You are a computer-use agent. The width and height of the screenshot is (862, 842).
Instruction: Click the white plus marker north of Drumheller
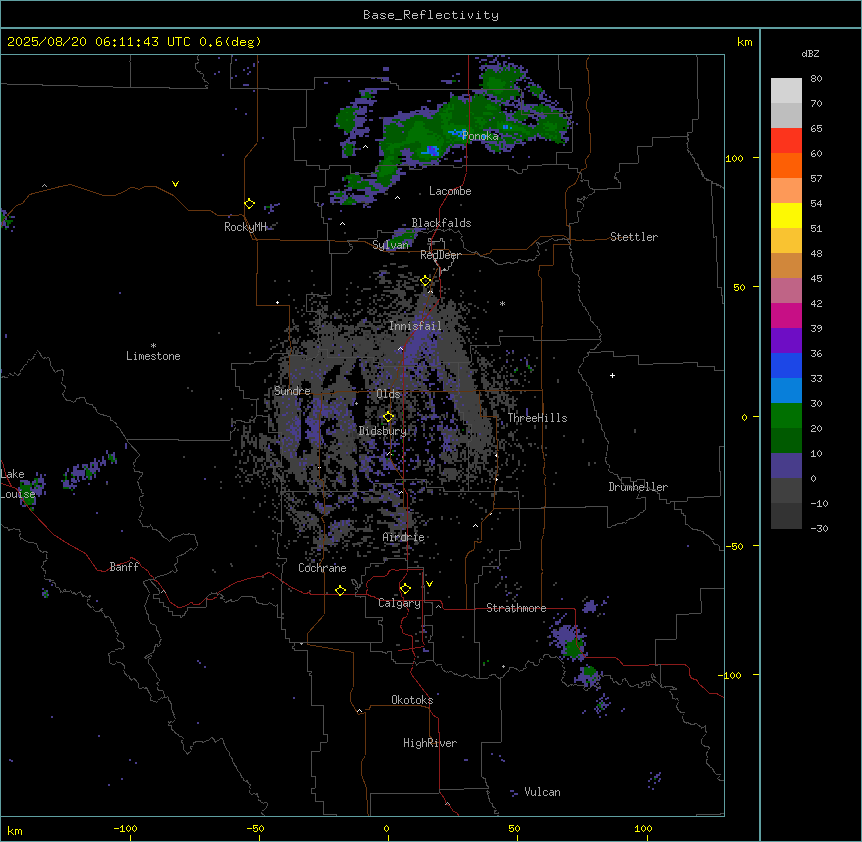click(612, 375)
